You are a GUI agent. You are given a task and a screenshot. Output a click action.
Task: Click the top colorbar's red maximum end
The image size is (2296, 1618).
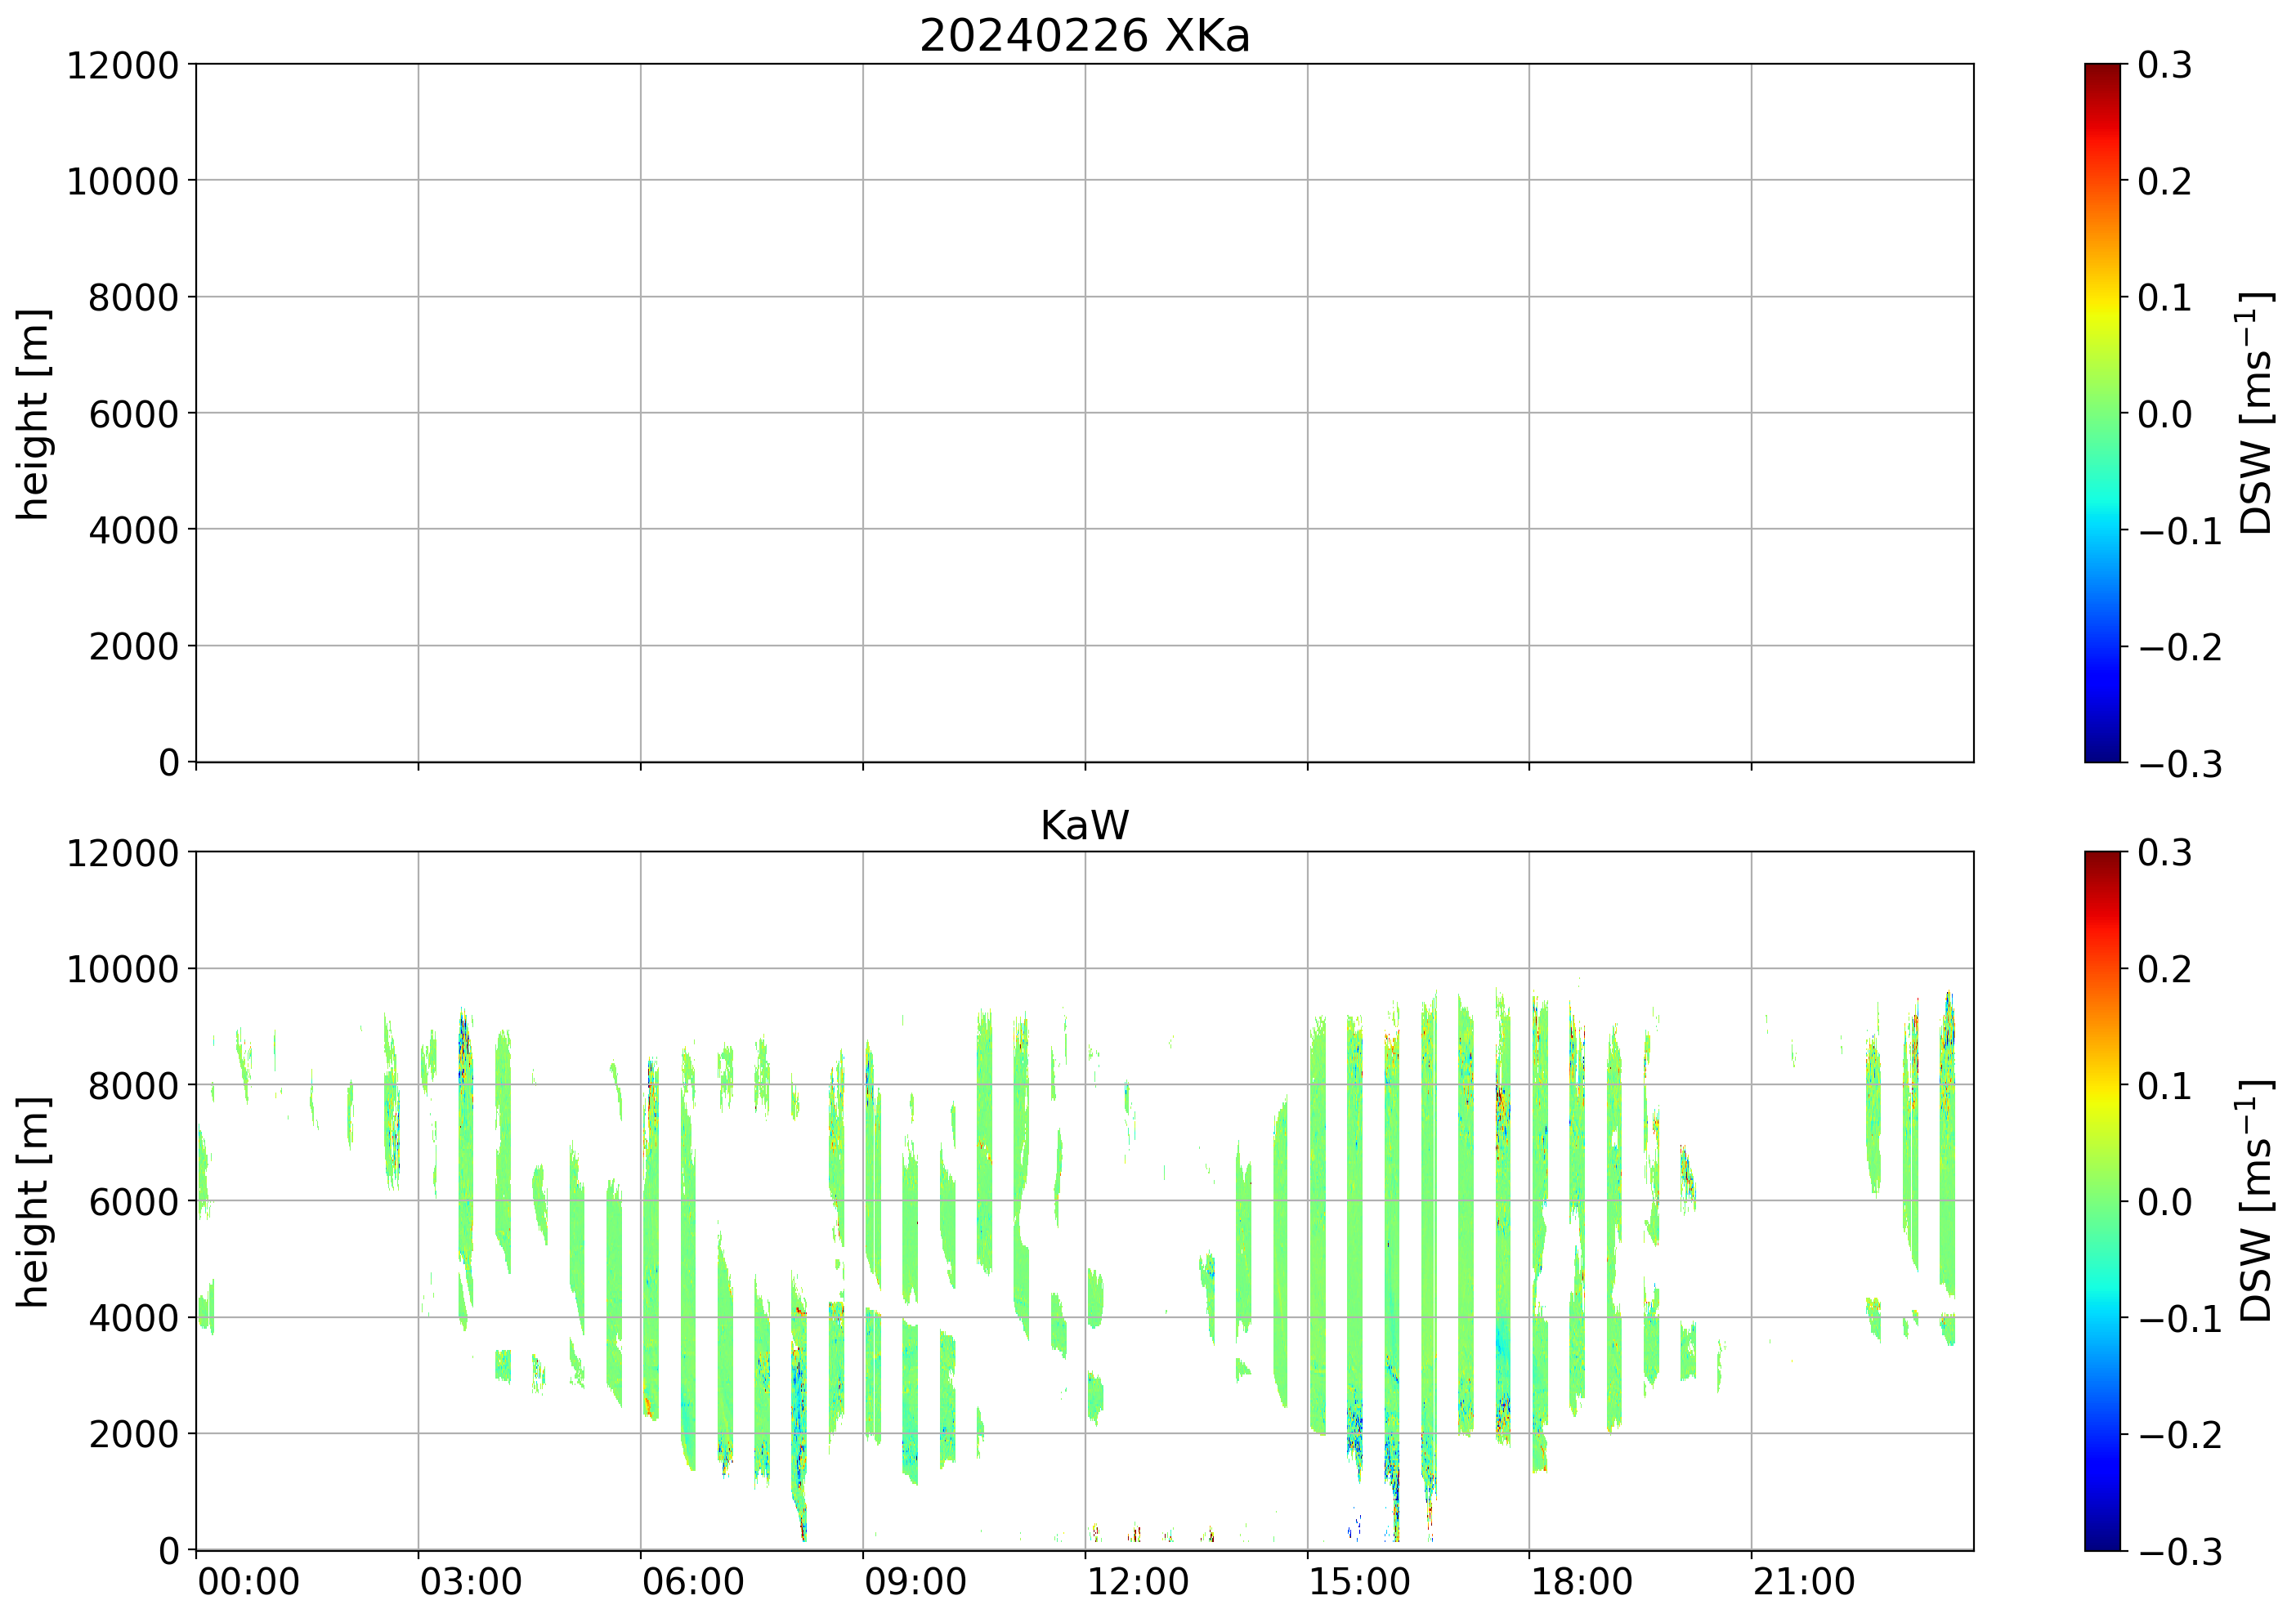[x=2102, y=70]
